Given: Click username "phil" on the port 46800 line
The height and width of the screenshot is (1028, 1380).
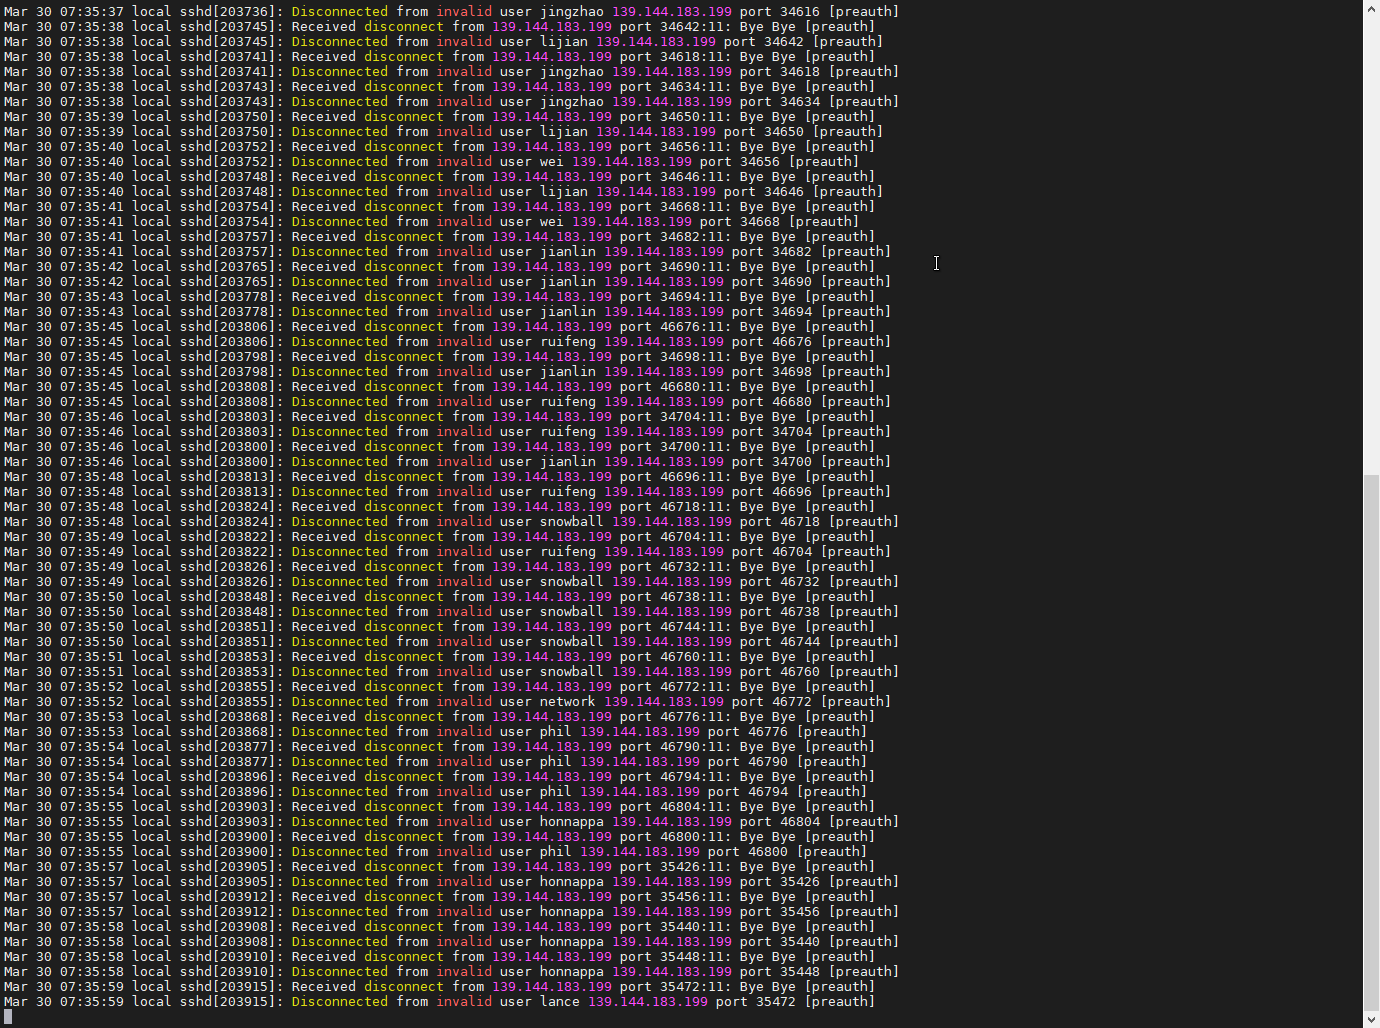Looking at the screenshot, I should 555,852.
